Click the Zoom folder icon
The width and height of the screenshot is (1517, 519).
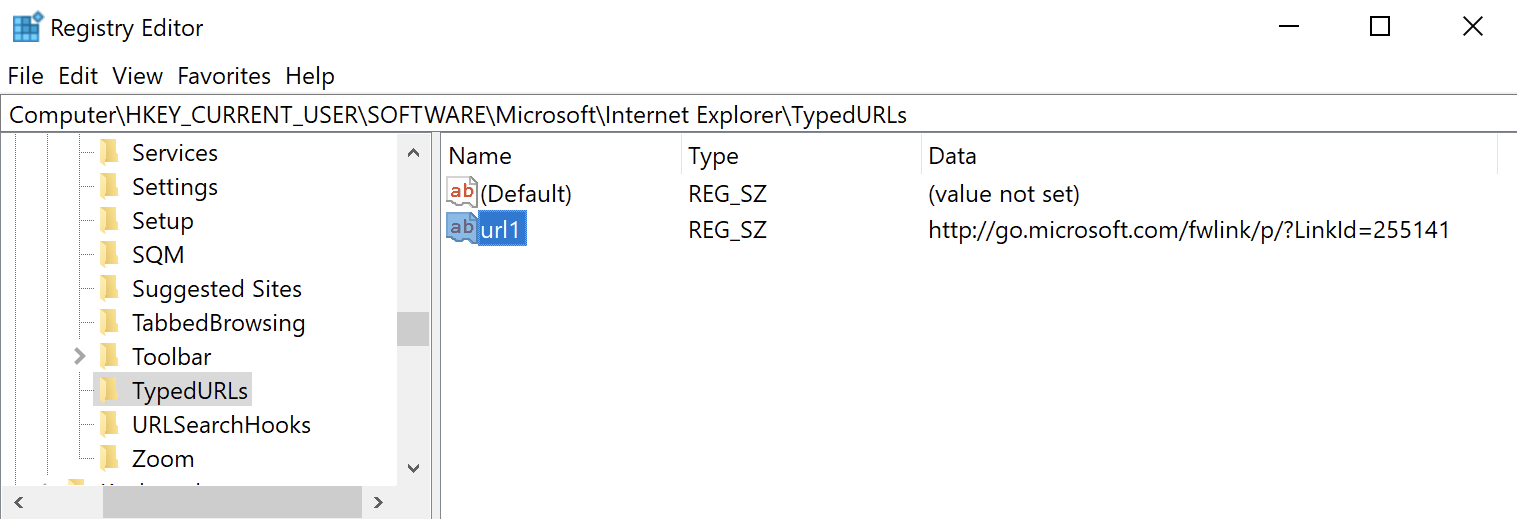(x=109, y=459)
